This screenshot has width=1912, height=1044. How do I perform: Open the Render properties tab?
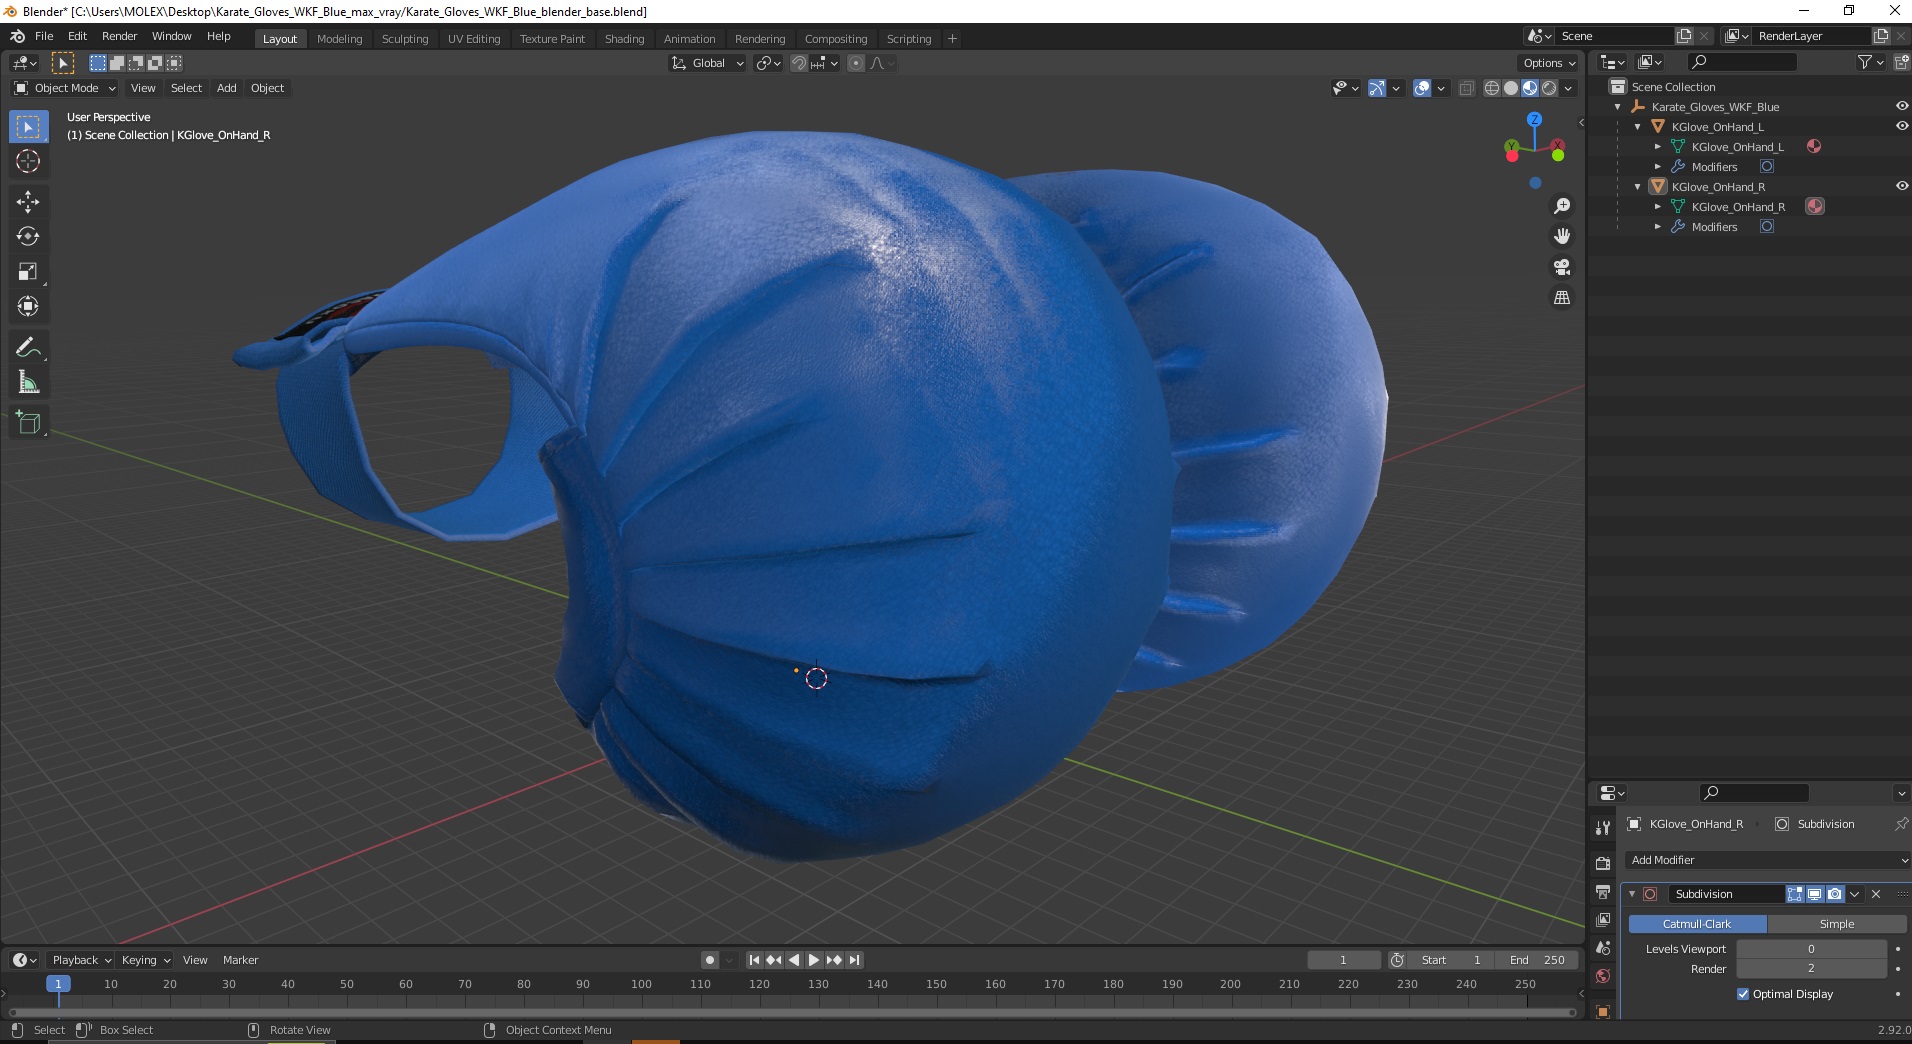1603,863
